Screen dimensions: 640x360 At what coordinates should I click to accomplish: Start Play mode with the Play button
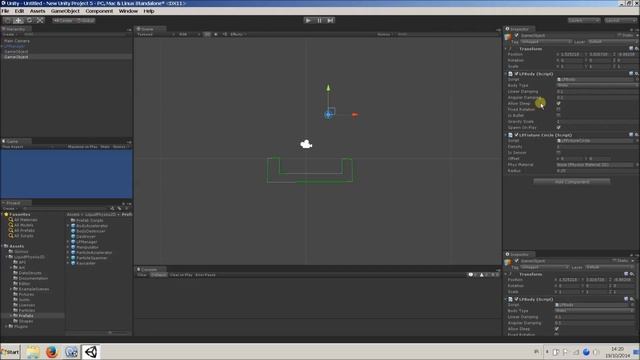(x=308, y=20)
